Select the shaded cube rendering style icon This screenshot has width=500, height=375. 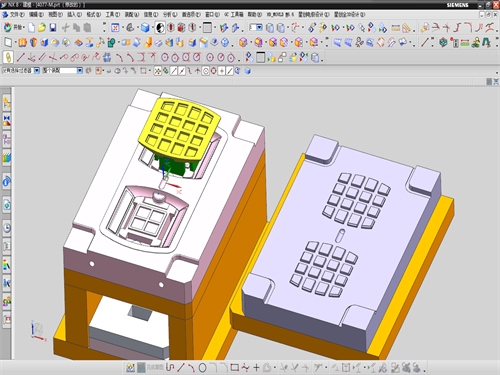145,28
